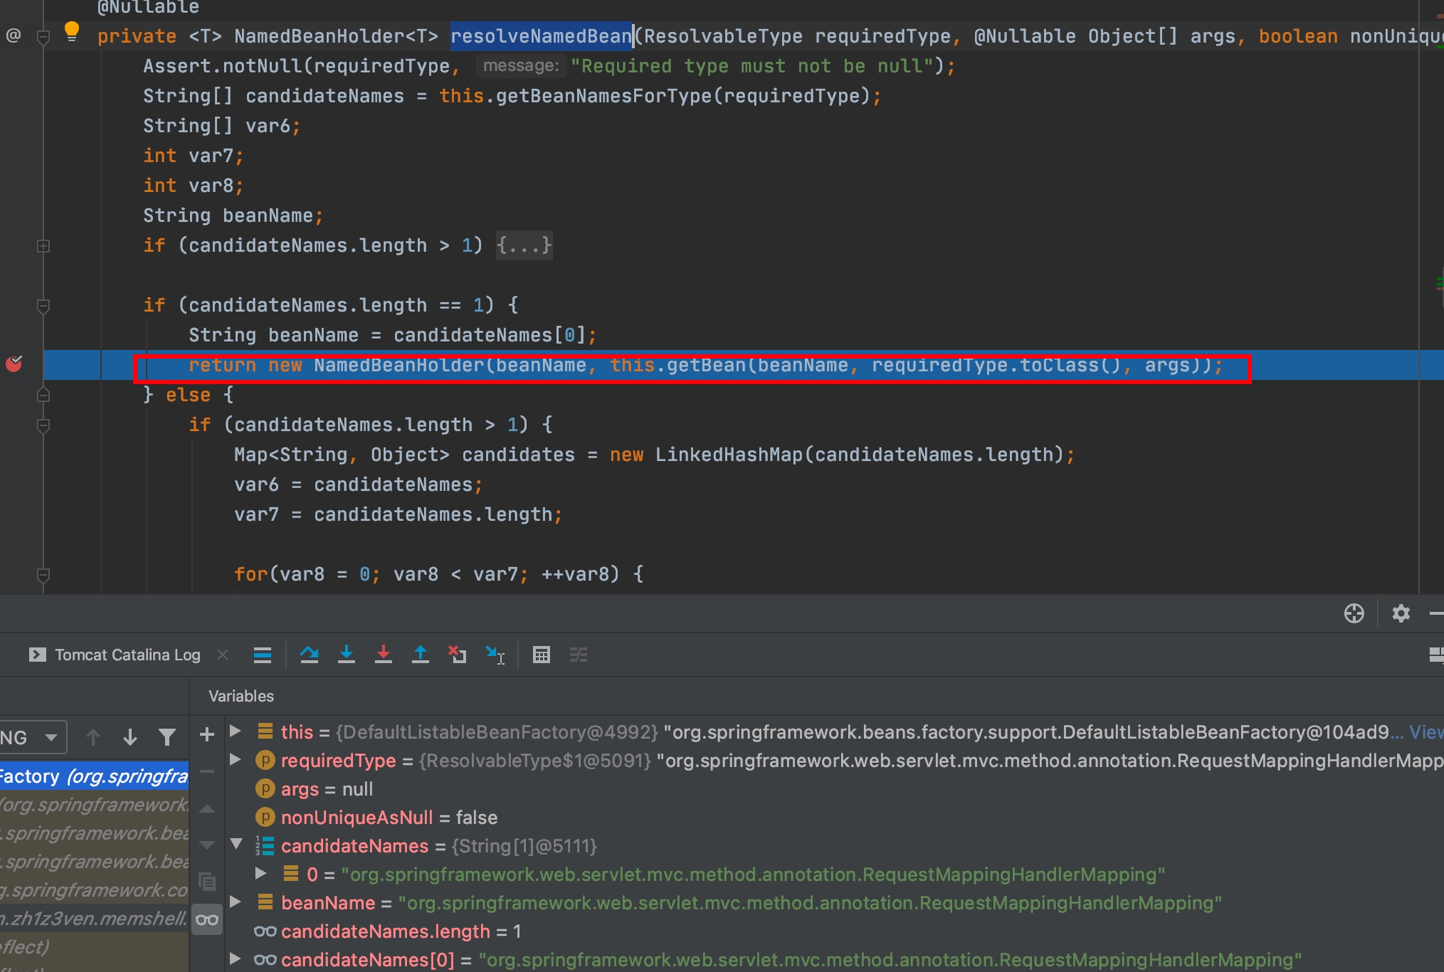Select the next frame down arrow

tap(130, 738)
